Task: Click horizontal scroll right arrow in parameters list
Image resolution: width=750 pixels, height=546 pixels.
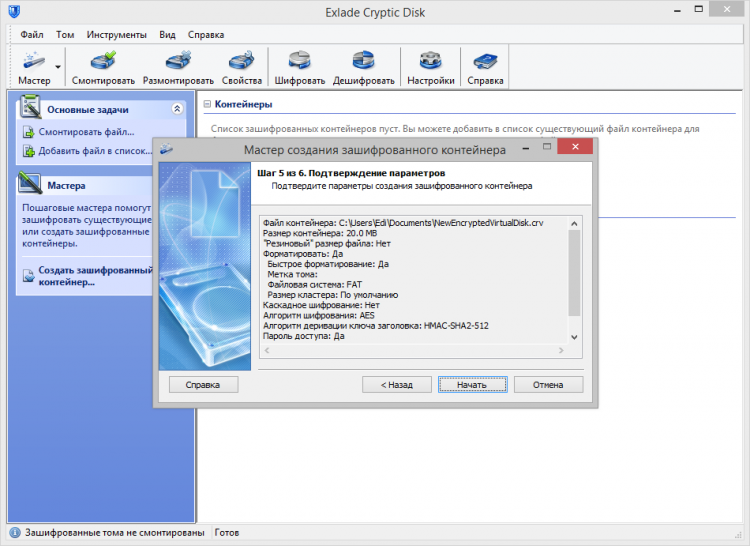Action: (x=562, y=350)
